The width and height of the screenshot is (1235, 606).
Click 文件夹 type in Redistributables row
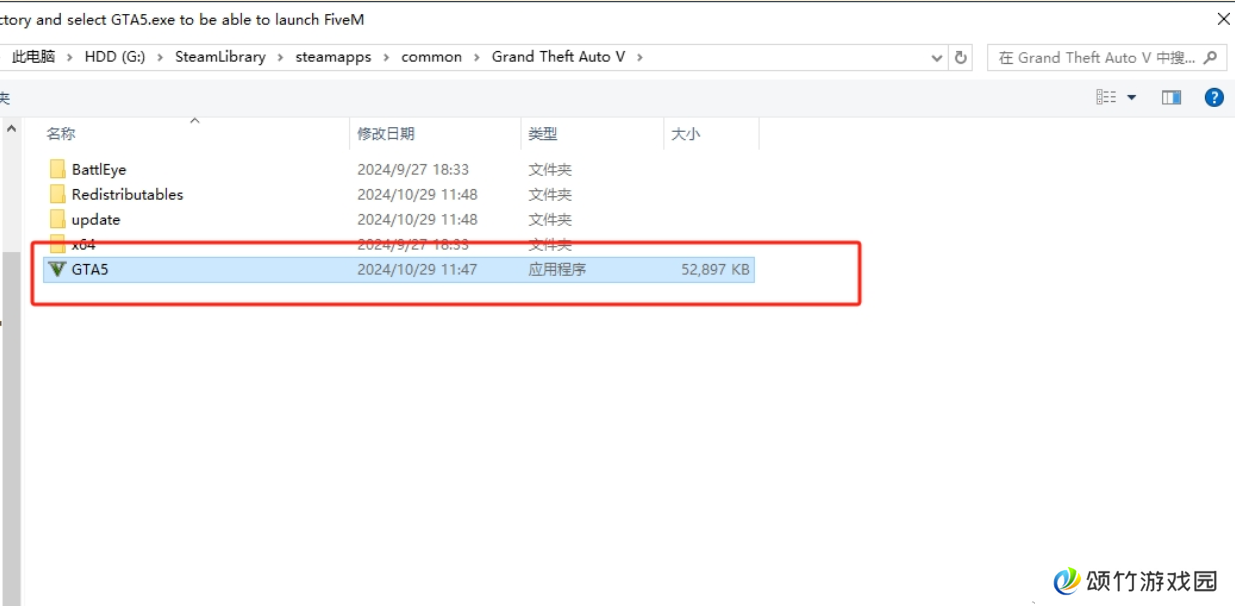coord(550,194)
